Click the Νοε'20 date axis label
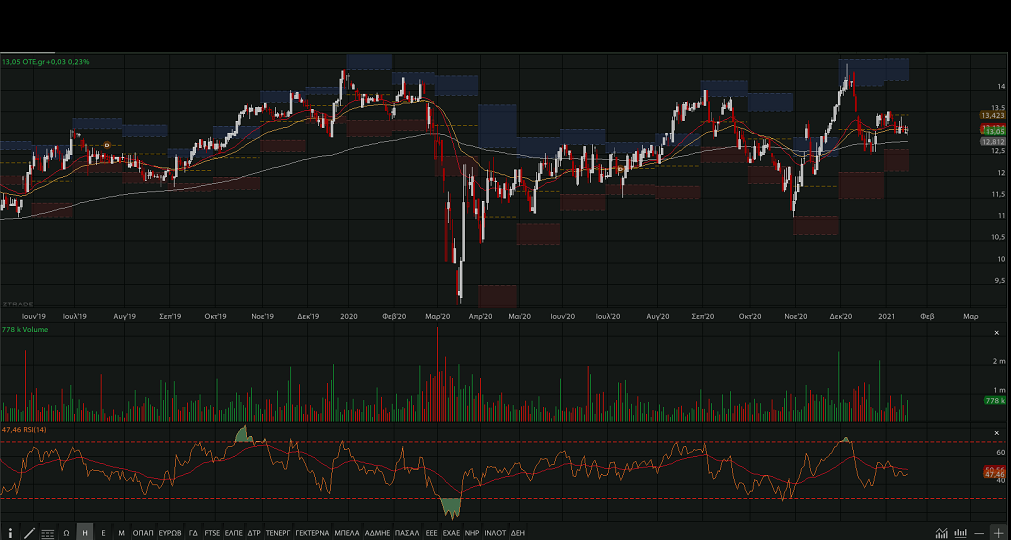This screenshot has height=540, width=1011. (796, 316)
